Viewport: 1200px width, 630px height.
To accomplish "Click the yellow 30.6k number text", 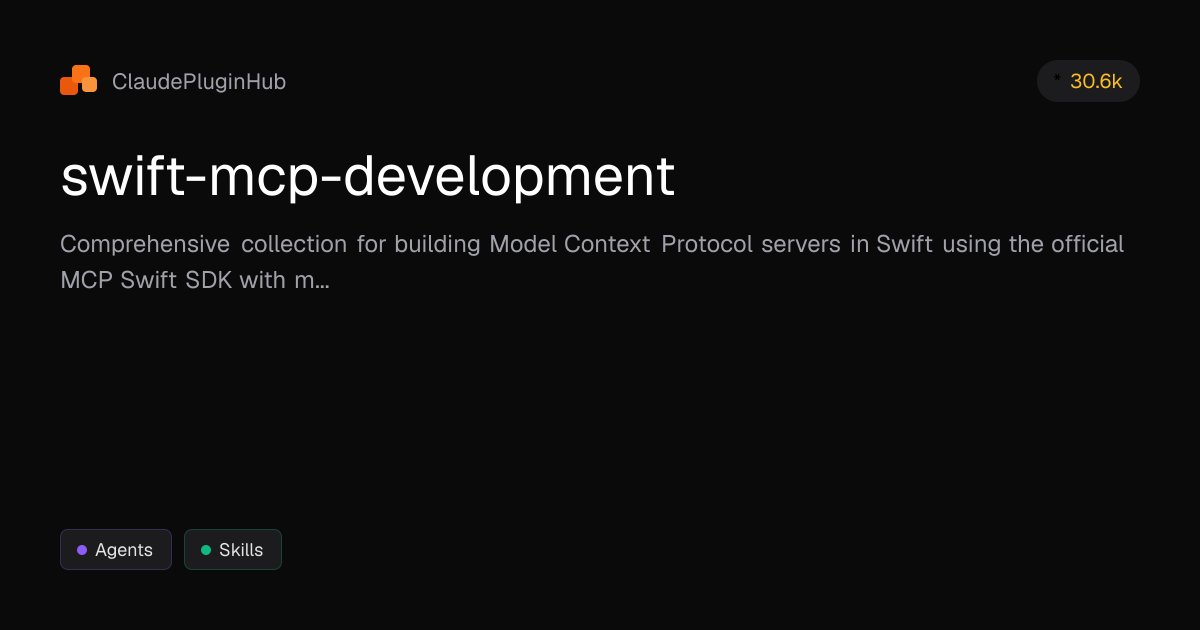I will point(1096,82).
